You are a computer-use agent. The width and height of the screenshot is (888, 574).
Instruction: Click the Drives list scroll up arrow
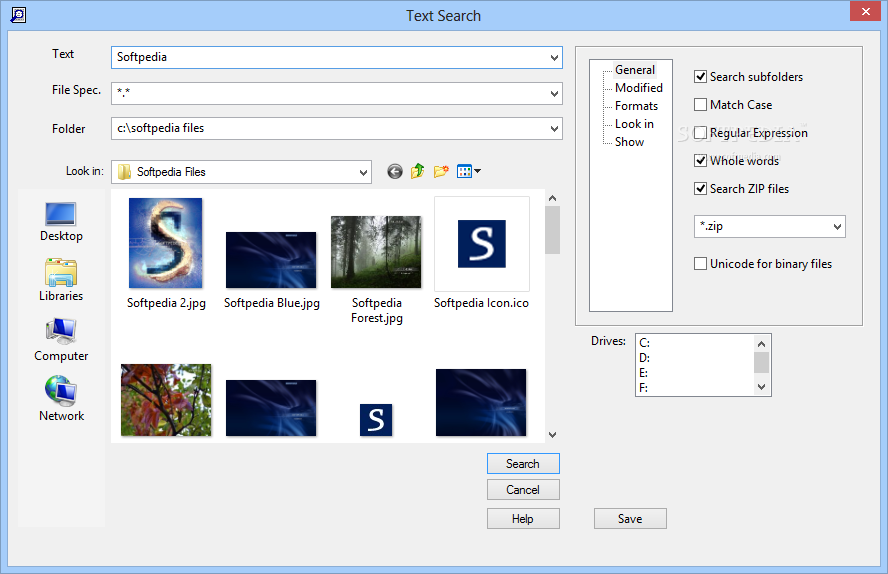(761, 344)
